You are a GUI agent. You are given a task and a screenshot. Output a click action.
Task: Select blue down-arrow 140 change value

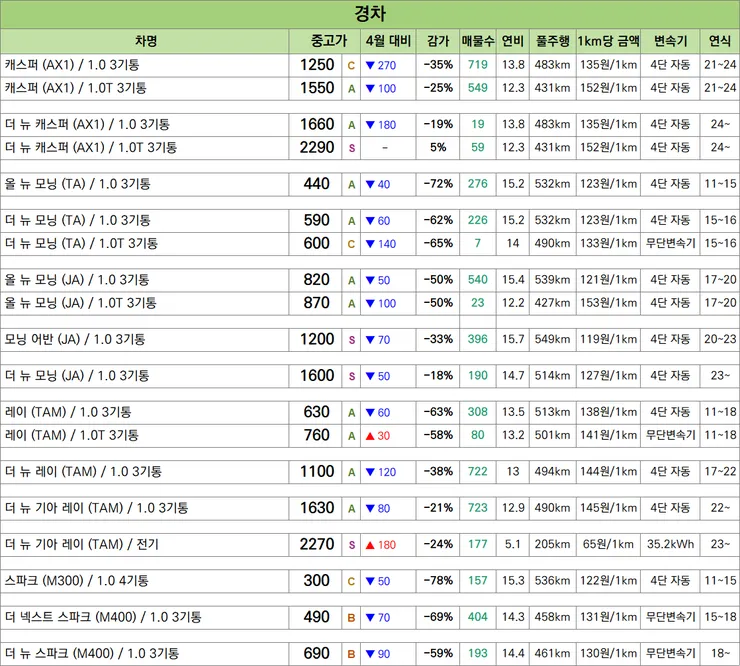pos(381,244)
